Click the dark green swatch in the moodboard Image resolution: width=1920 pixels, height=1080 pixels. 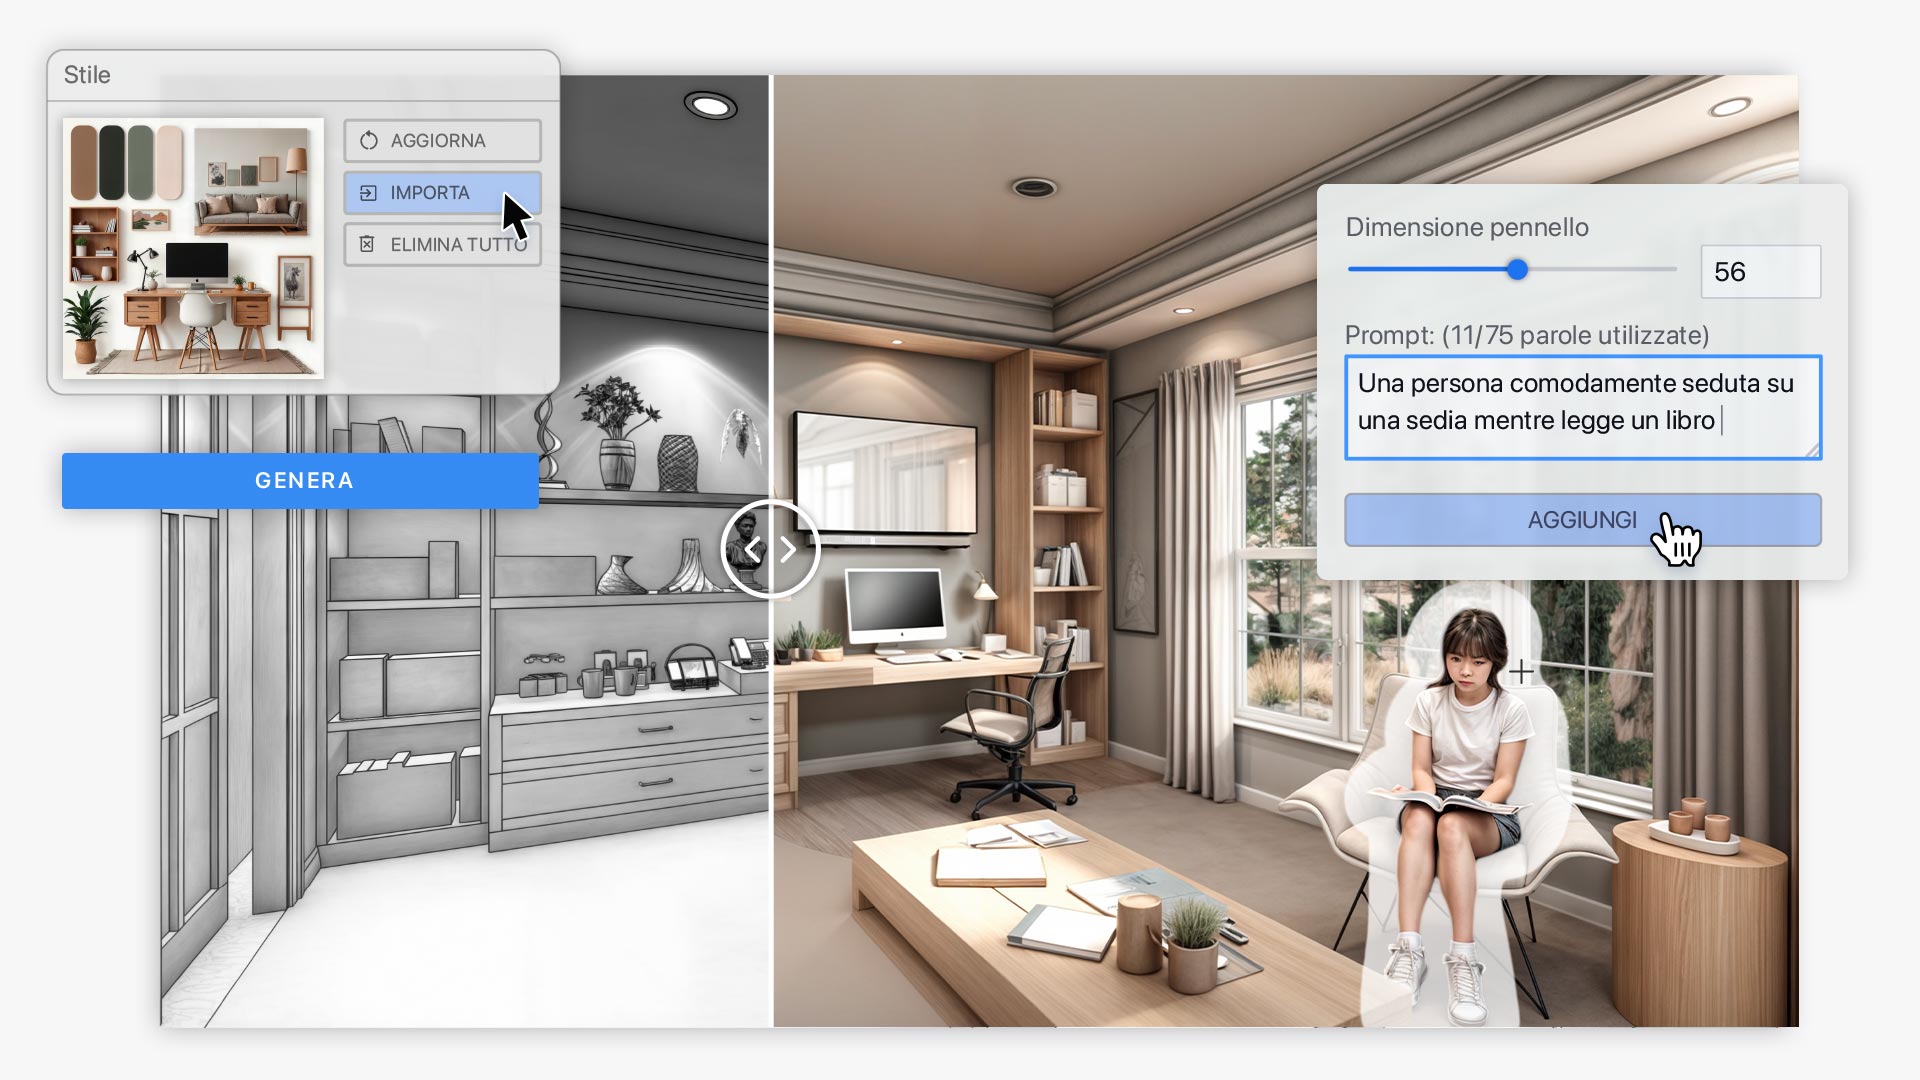[112, 162]
